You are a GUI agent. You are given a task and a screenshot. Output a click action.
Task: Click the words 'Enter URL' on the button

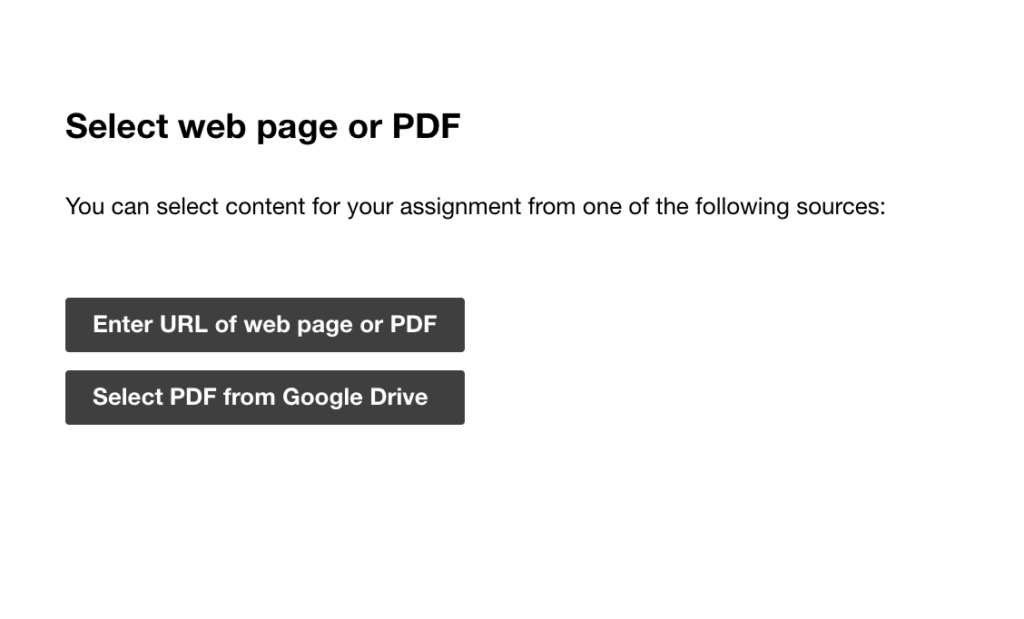click(150, 325)
